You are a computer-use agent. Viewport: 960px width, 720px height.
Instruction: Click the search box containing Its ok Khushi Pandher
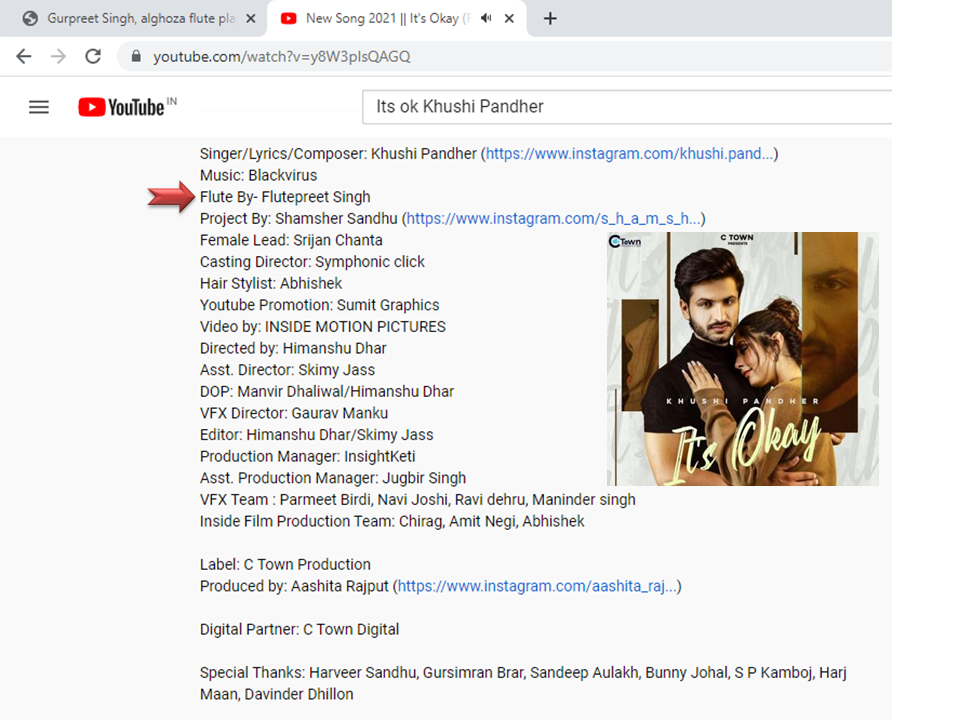pos(620,106)
